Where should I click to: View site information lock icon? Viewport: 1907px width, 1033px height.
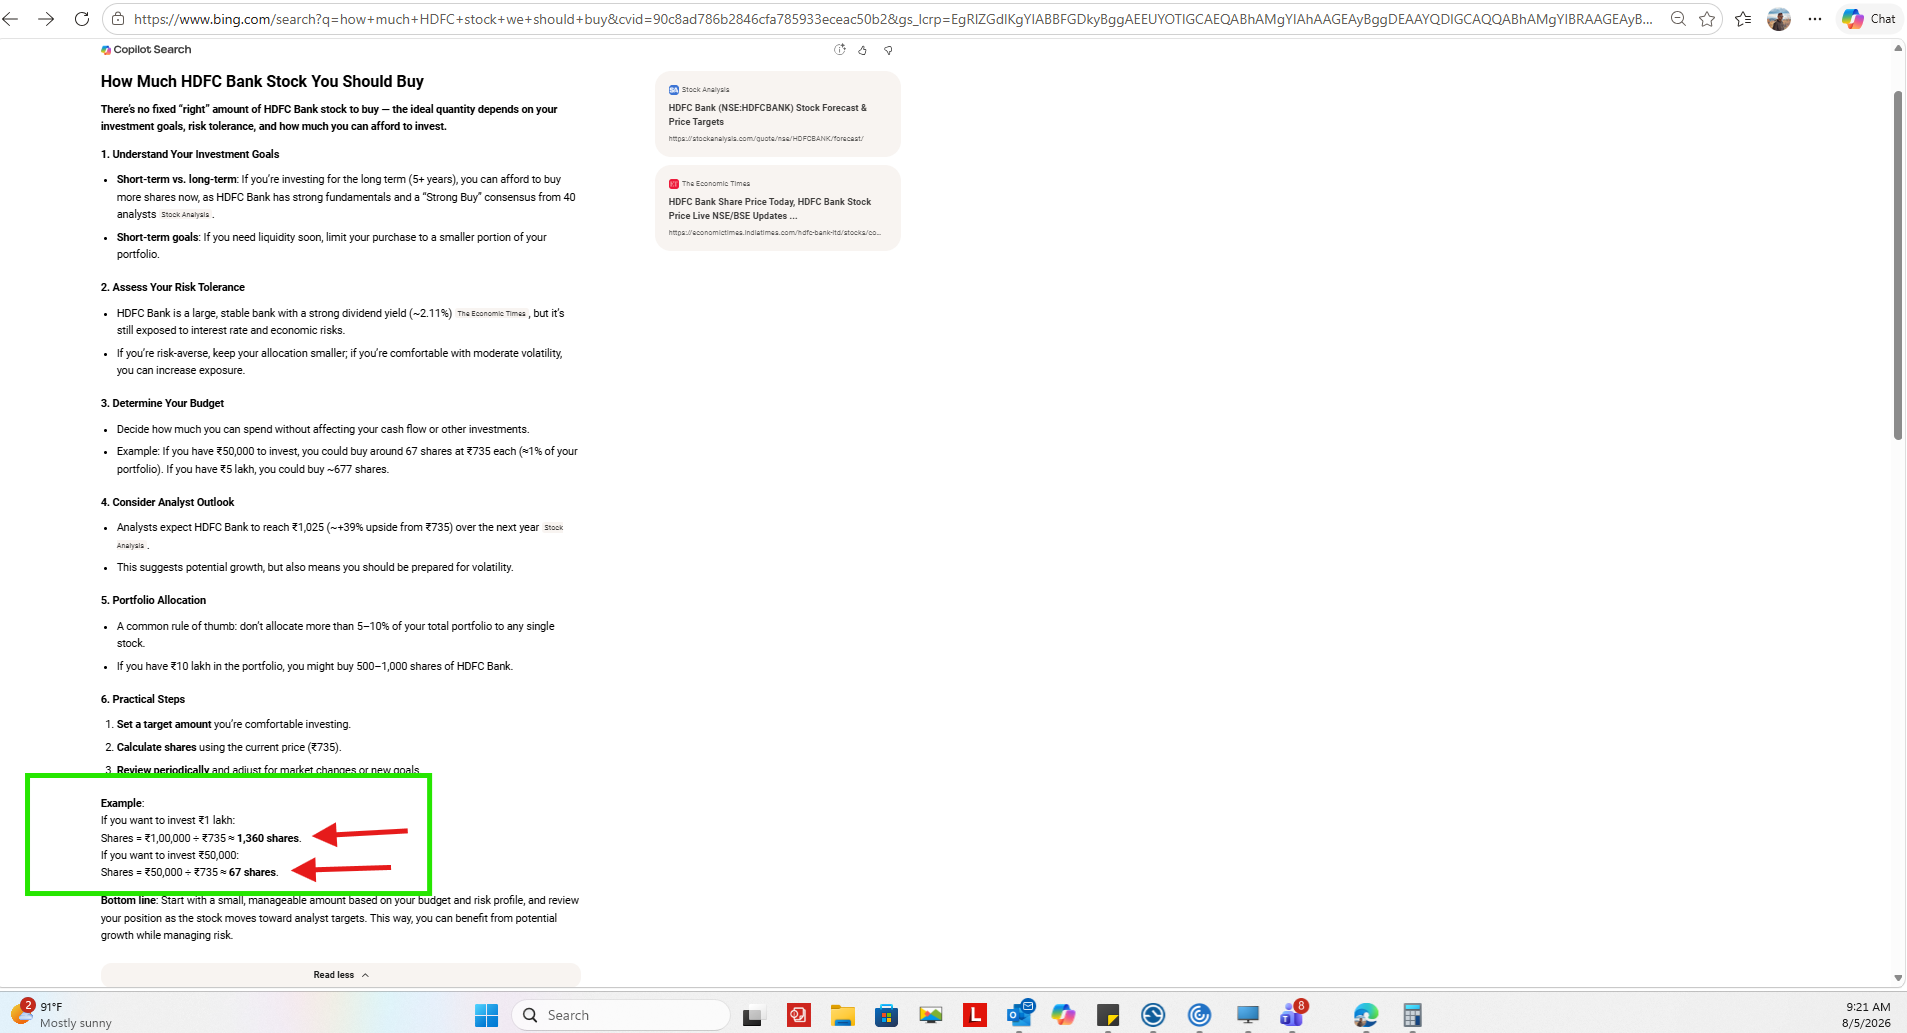[x=118, y=19]
